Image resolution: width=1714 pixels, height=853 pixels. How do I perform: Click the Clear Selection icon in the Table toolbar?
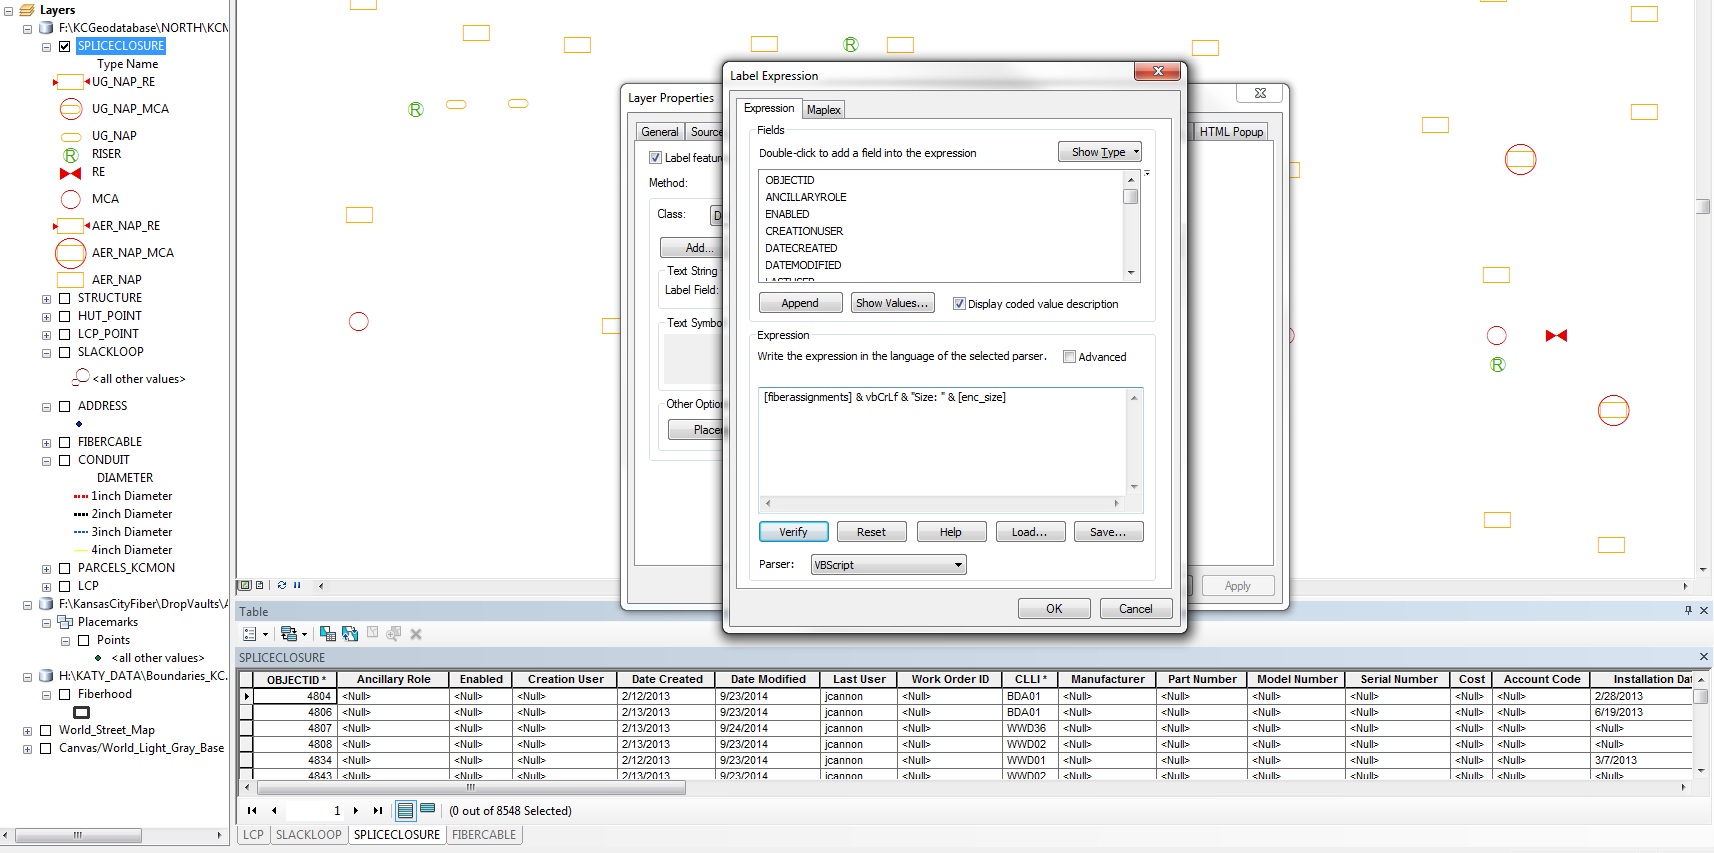coord(372,634)
